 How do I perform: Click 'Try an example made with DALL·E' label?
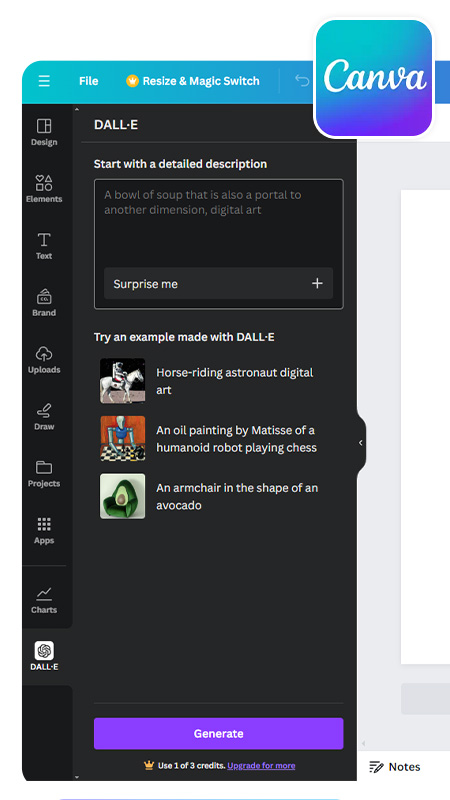click(x=184, y=337)
